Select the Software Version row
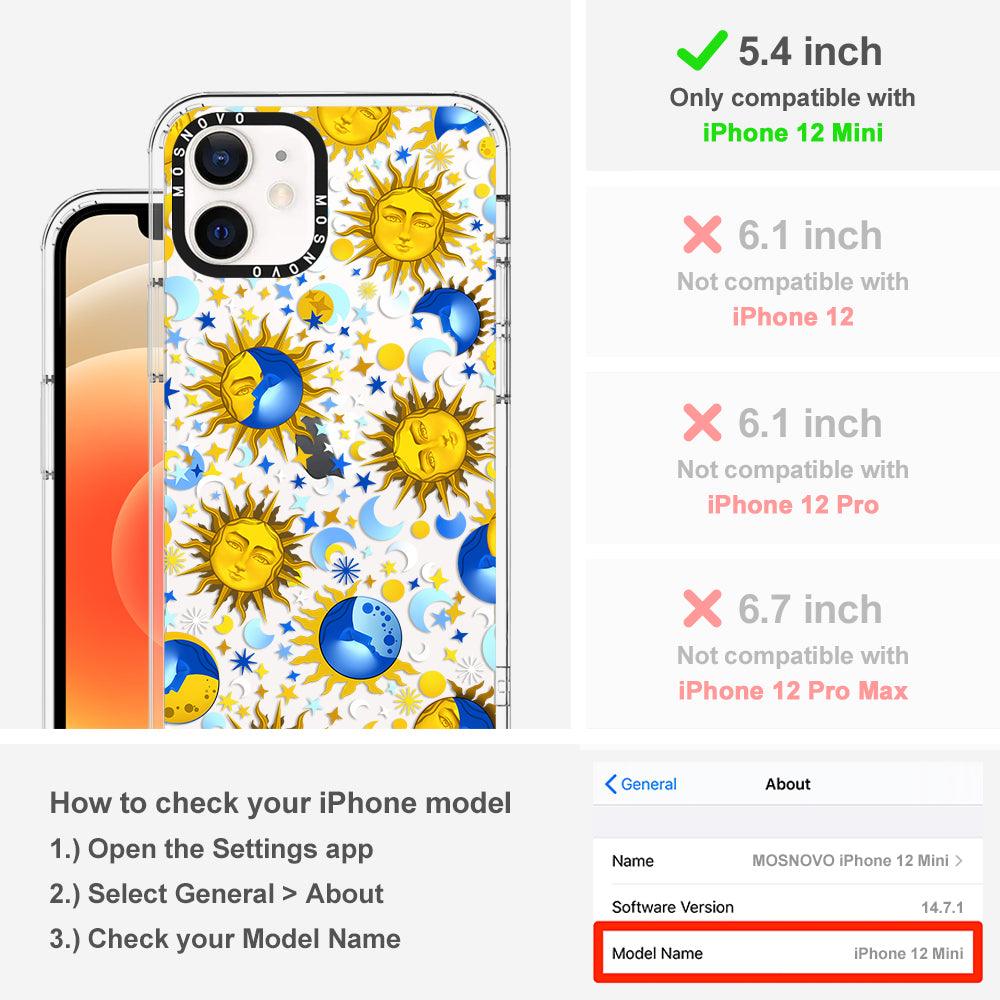This screenshot has height=1000, width=1000. pos(788,907)
